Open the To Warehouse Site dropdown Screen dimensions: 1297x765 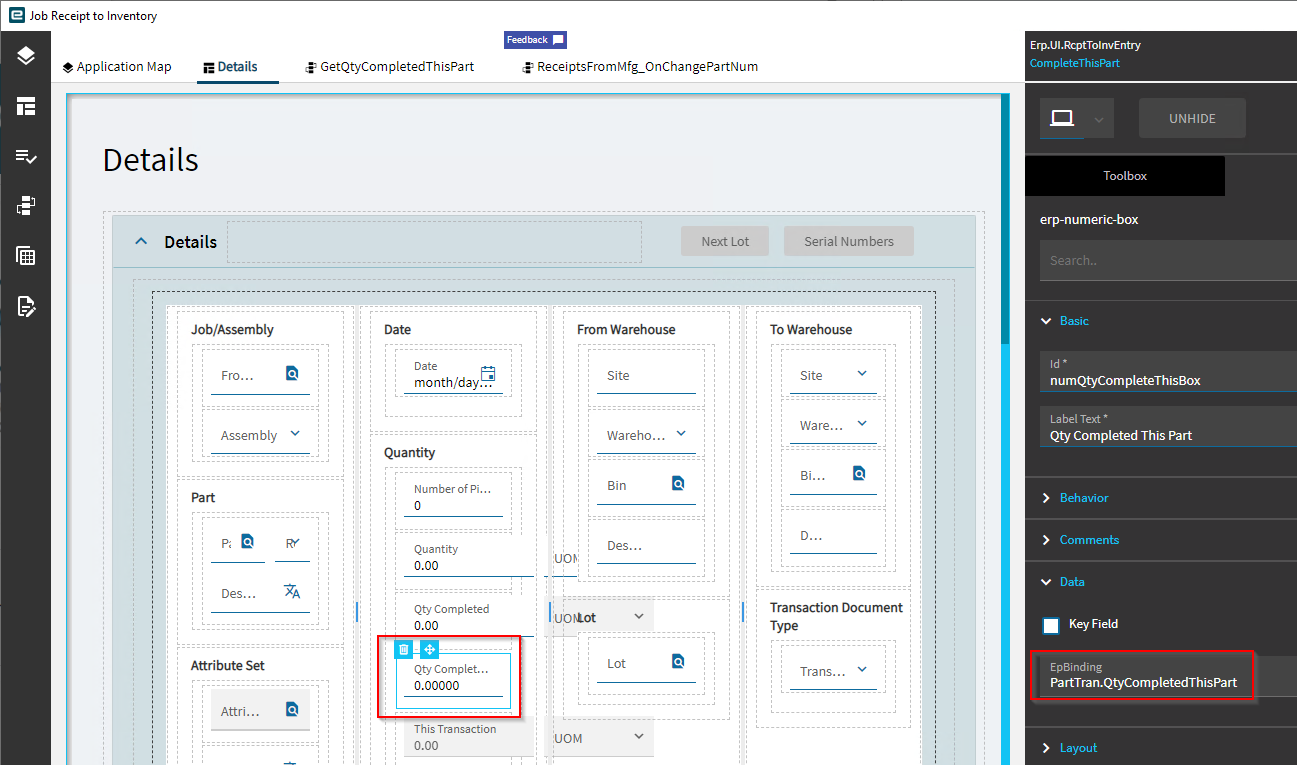(x=862, y=374)
